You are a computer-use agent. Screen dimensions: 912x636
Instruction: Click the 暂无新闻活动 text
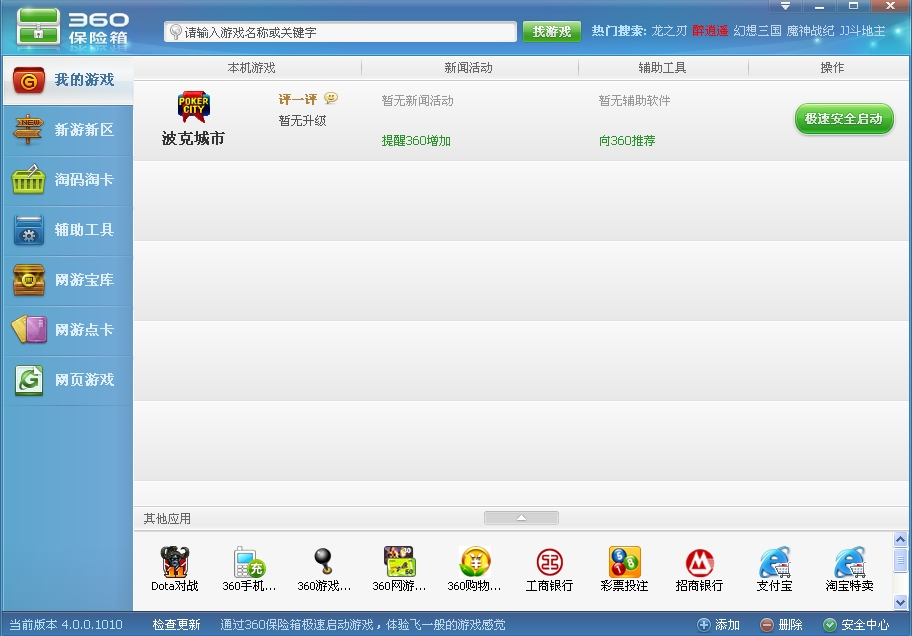[418, 101]
